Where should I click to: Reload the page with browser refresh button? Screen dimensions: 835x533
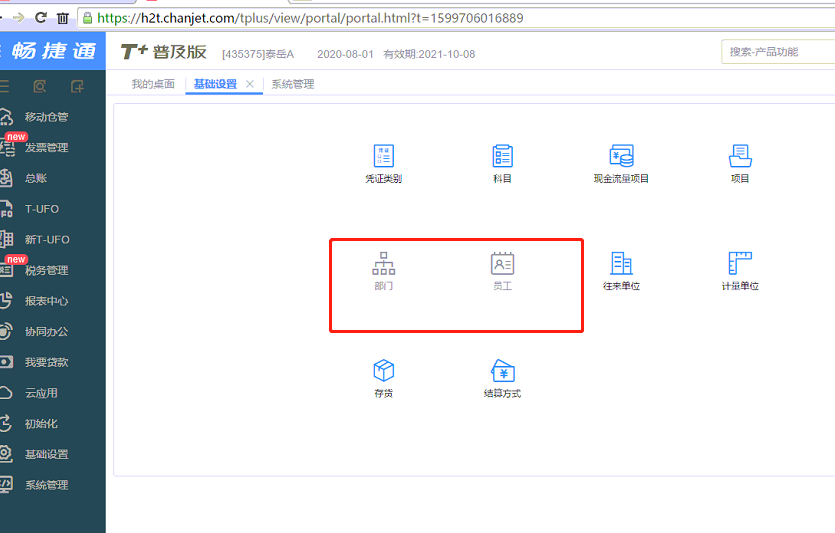coord(40,18)
